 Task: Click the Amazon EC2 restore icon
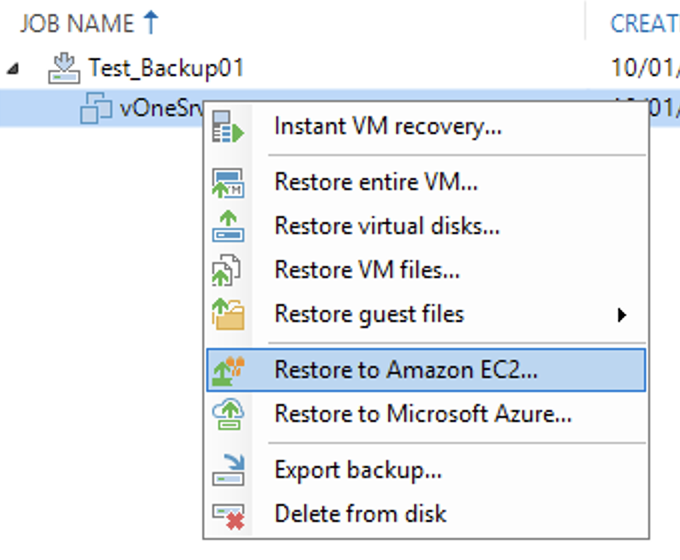228,371
